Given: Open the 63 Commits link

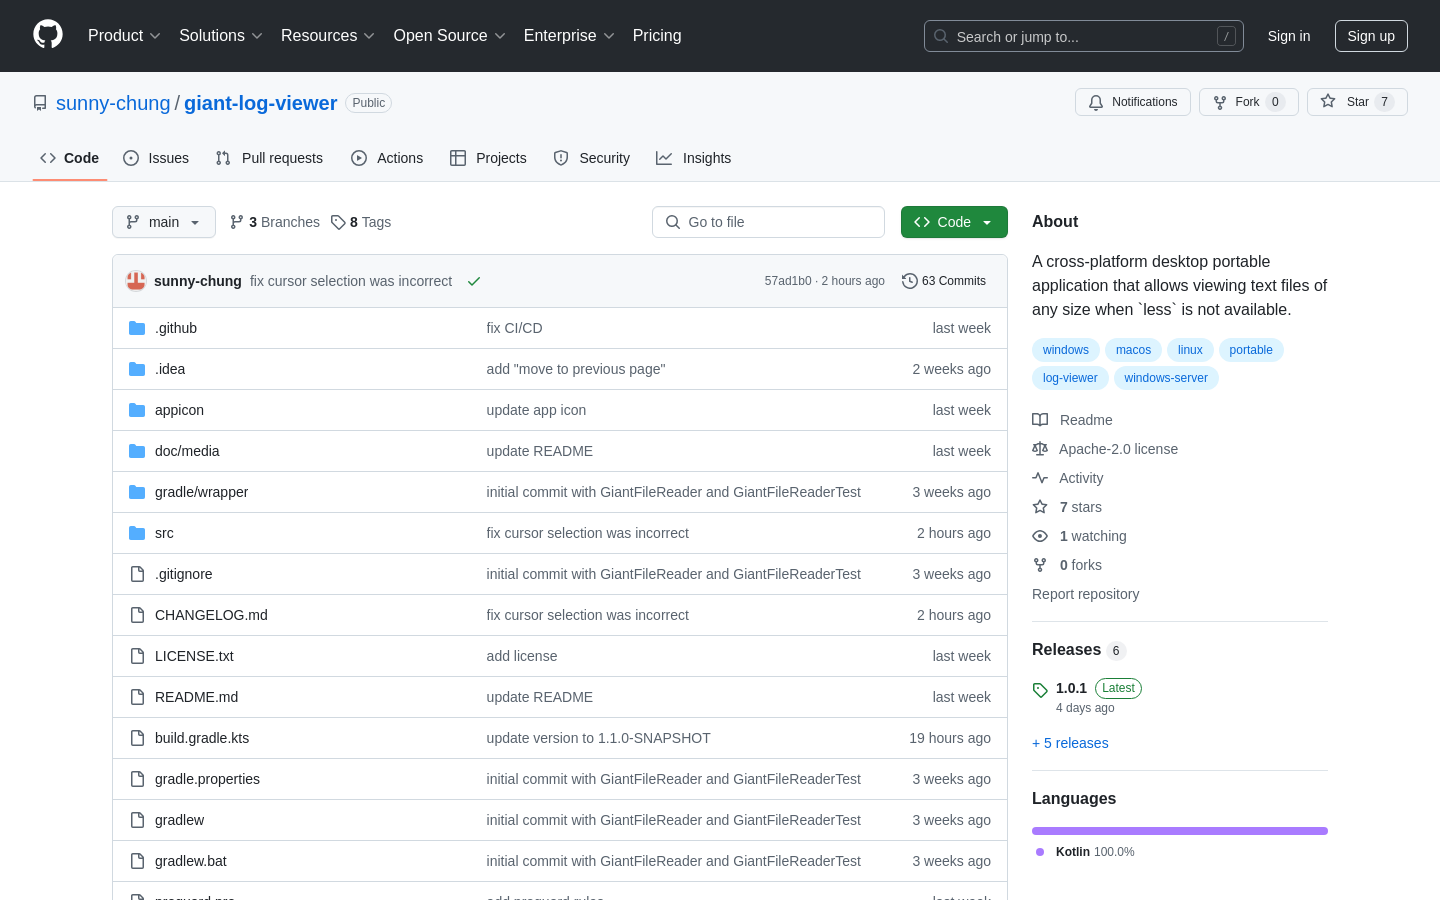Looking at the screenshot, I should [x=944, y=281].
